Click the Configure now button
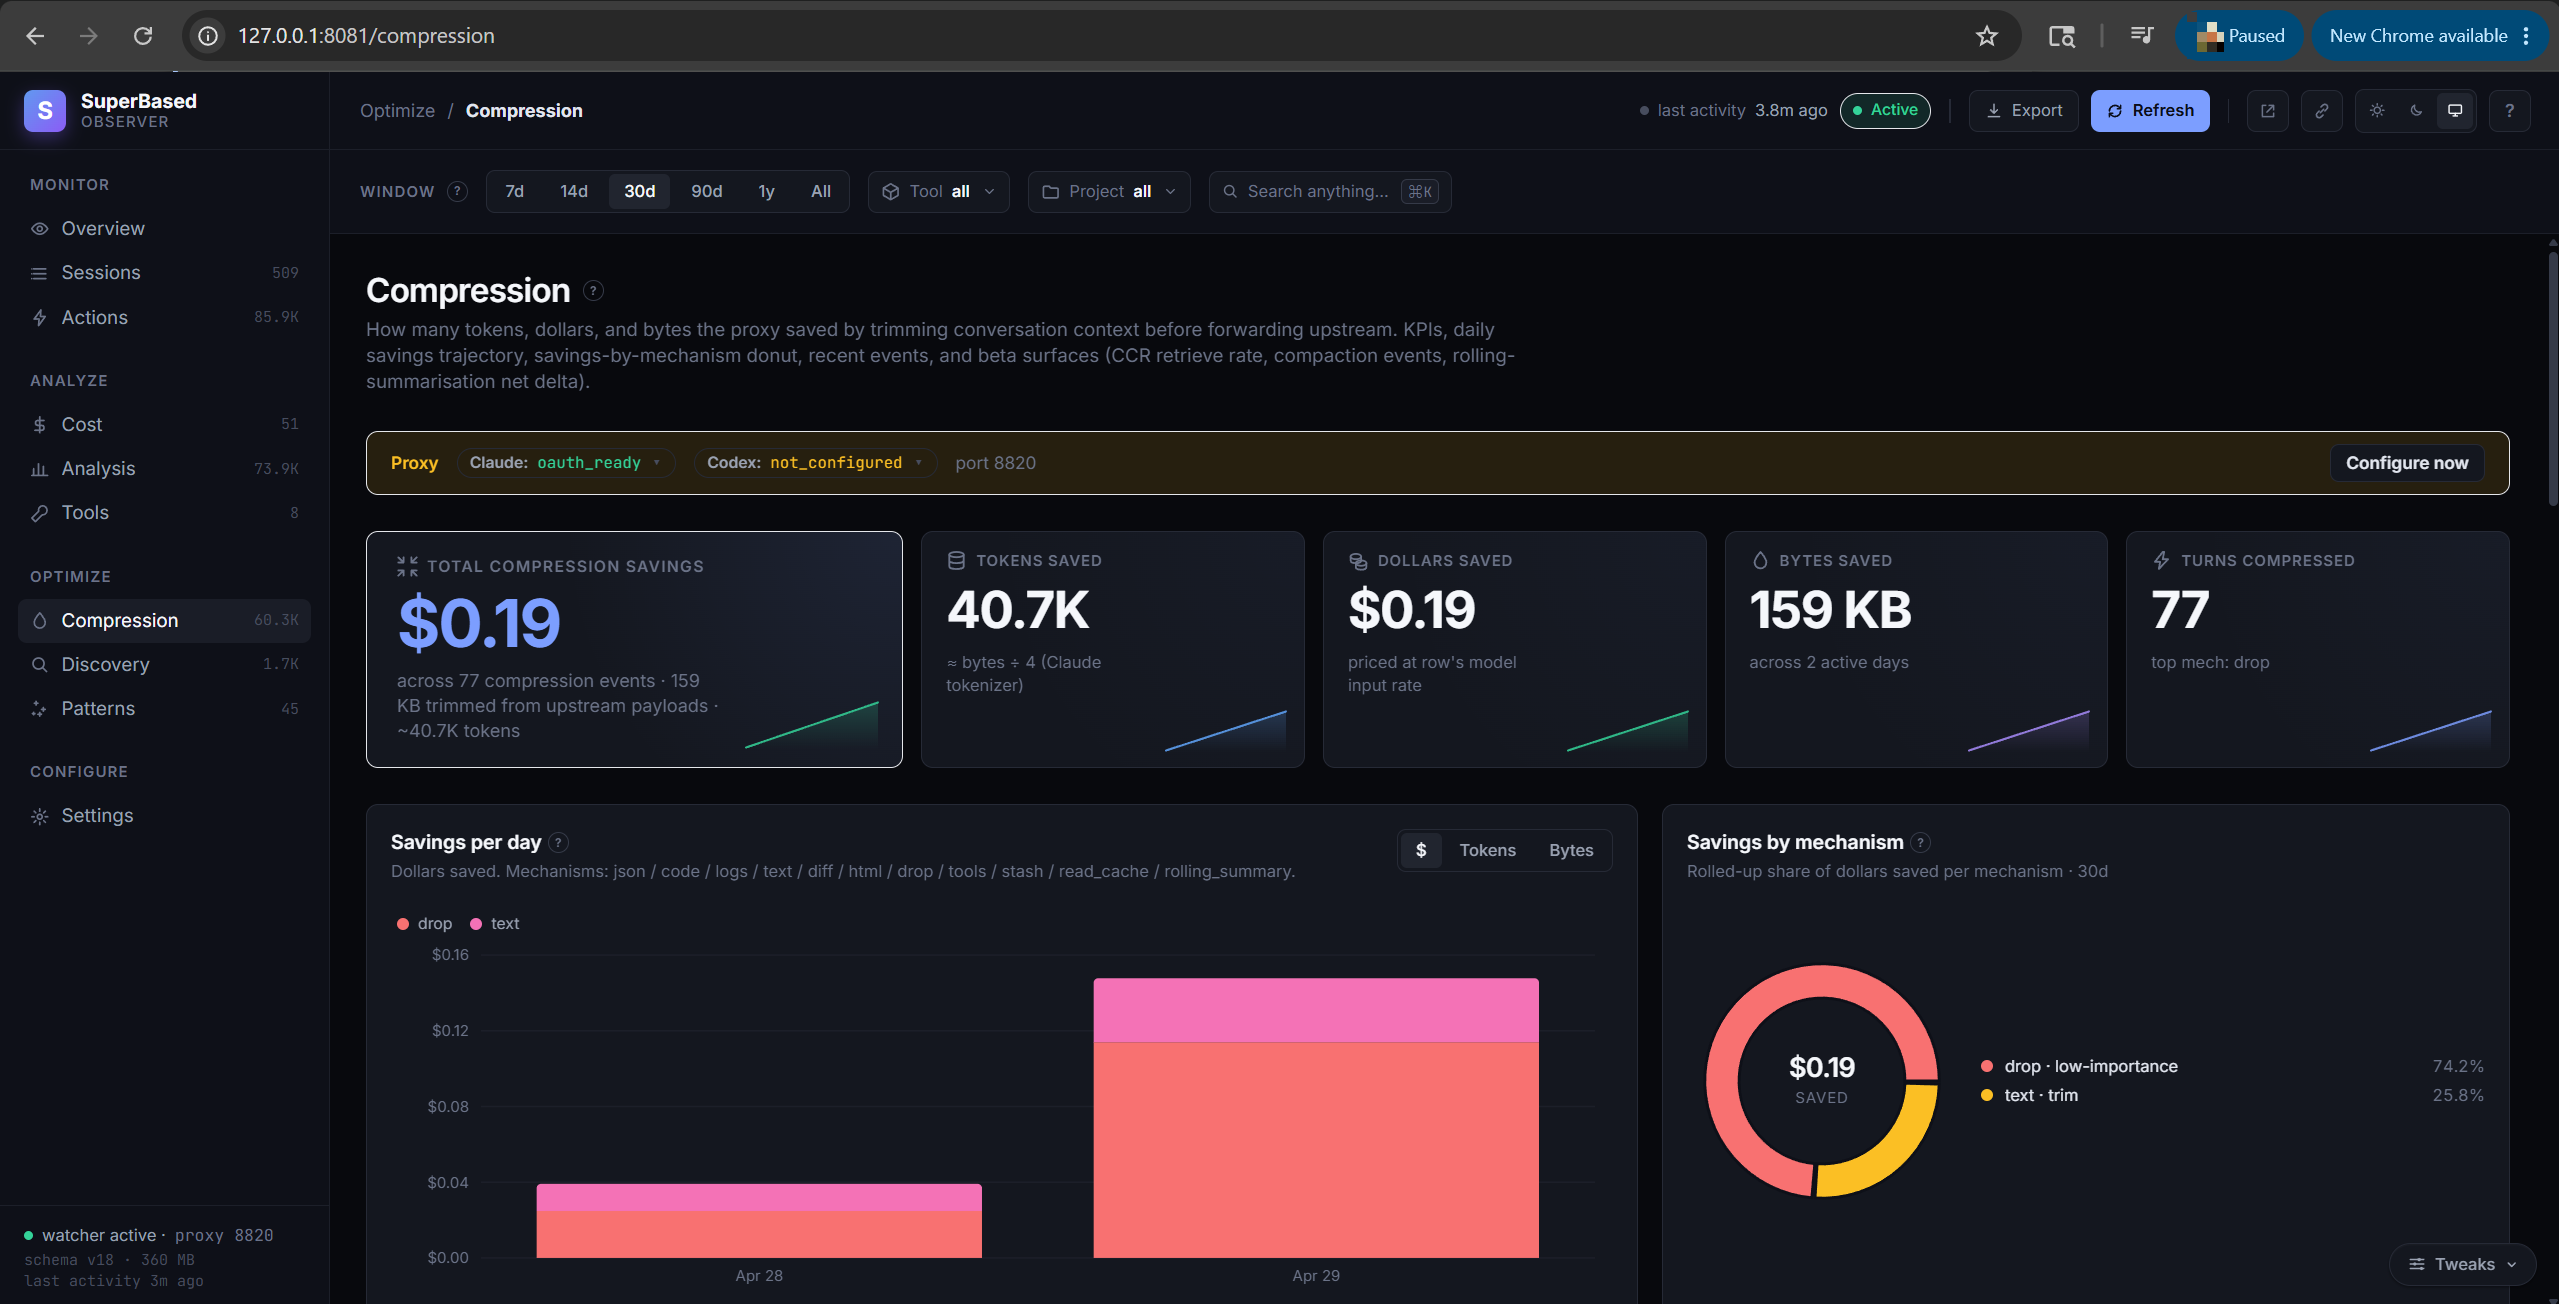The width and height of the screenshot is (2559, 1304). [x=2406, y=463]
